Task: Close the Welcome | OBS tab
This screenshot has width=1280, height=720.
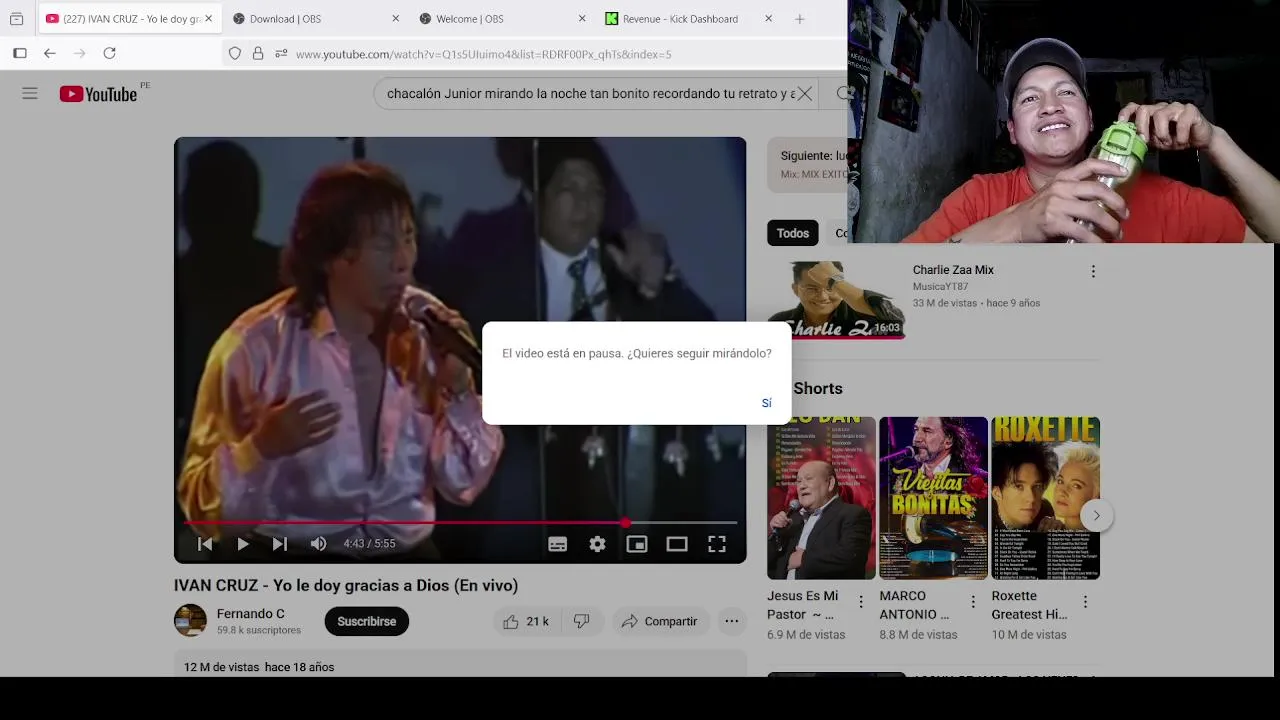Action: click(582, 19)
